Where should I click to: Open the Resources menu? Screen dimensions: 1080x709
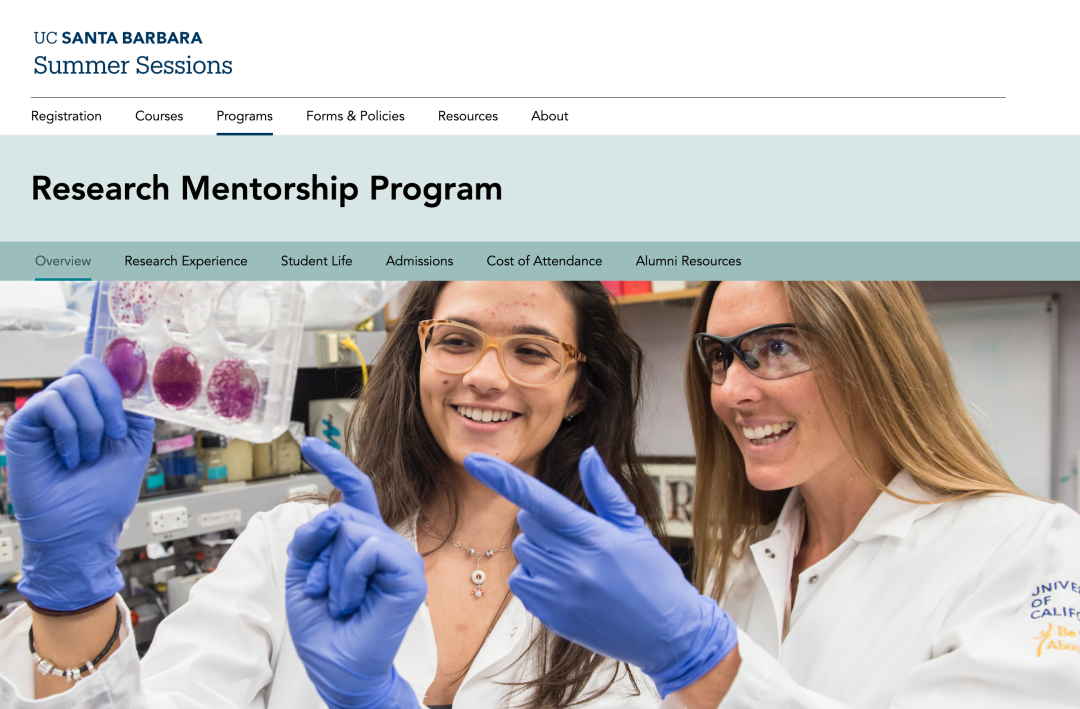[x=467, y=116]
